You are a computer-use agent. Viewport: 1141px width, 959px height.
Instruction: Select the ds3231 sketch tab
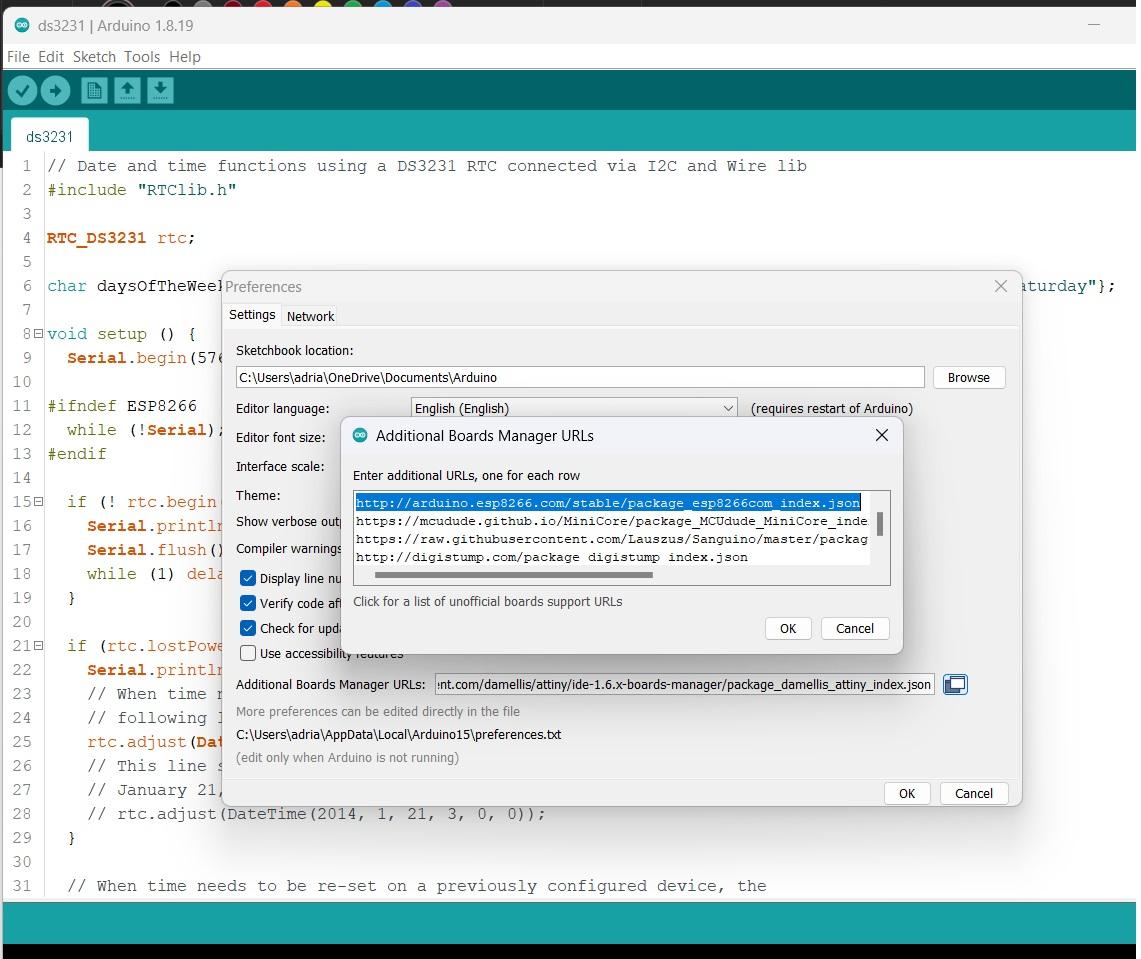(x=50, y=136)
